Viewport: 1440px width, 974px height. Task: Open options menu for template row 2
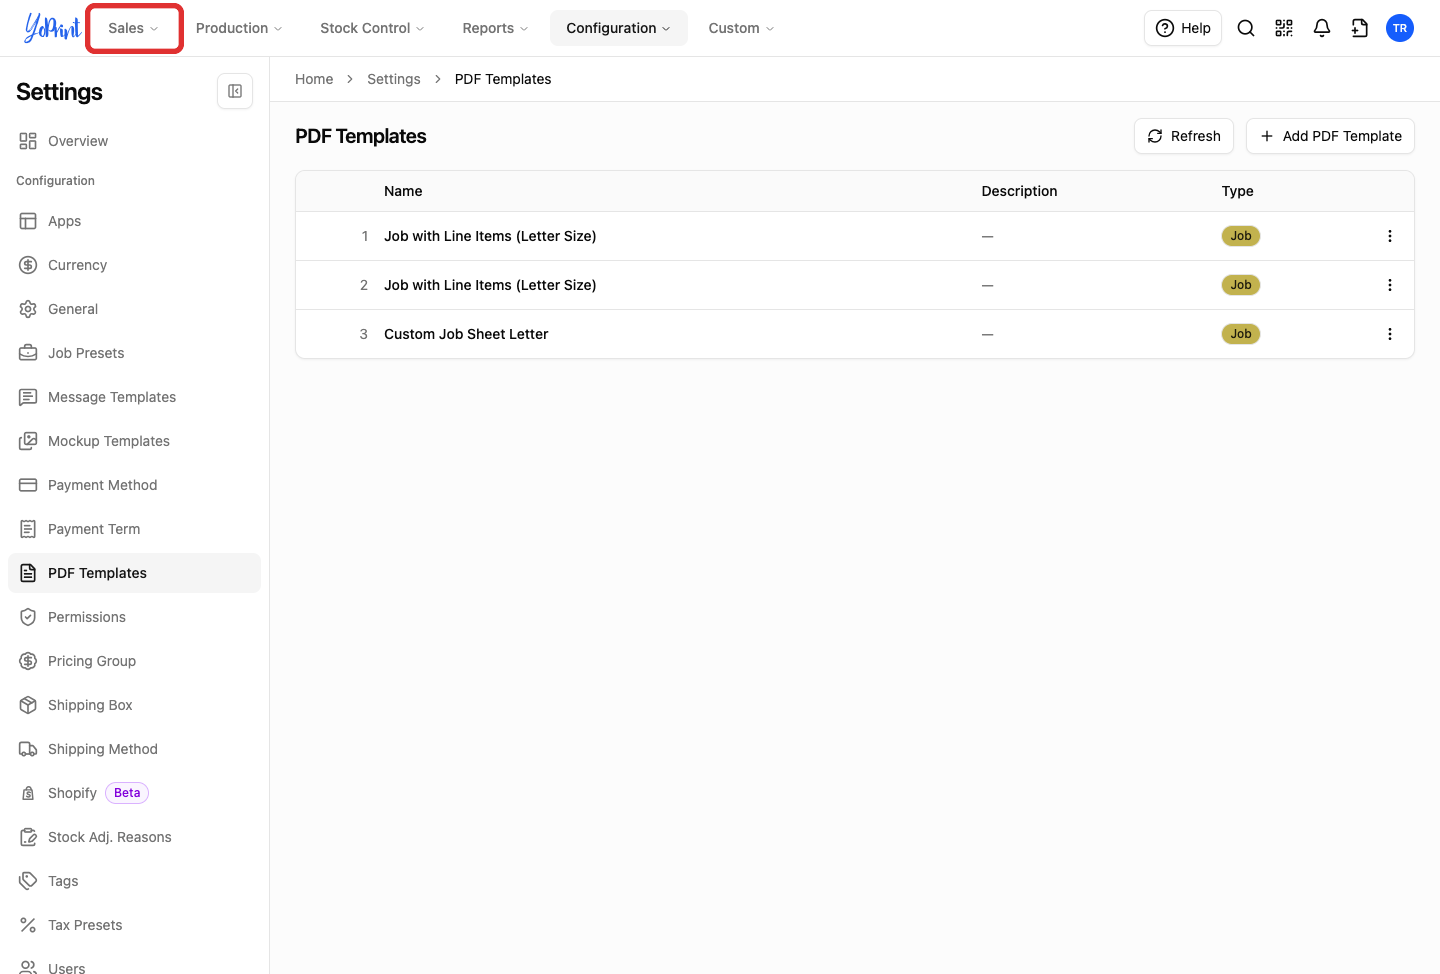pyautogui.click(x=1389, y=285)
